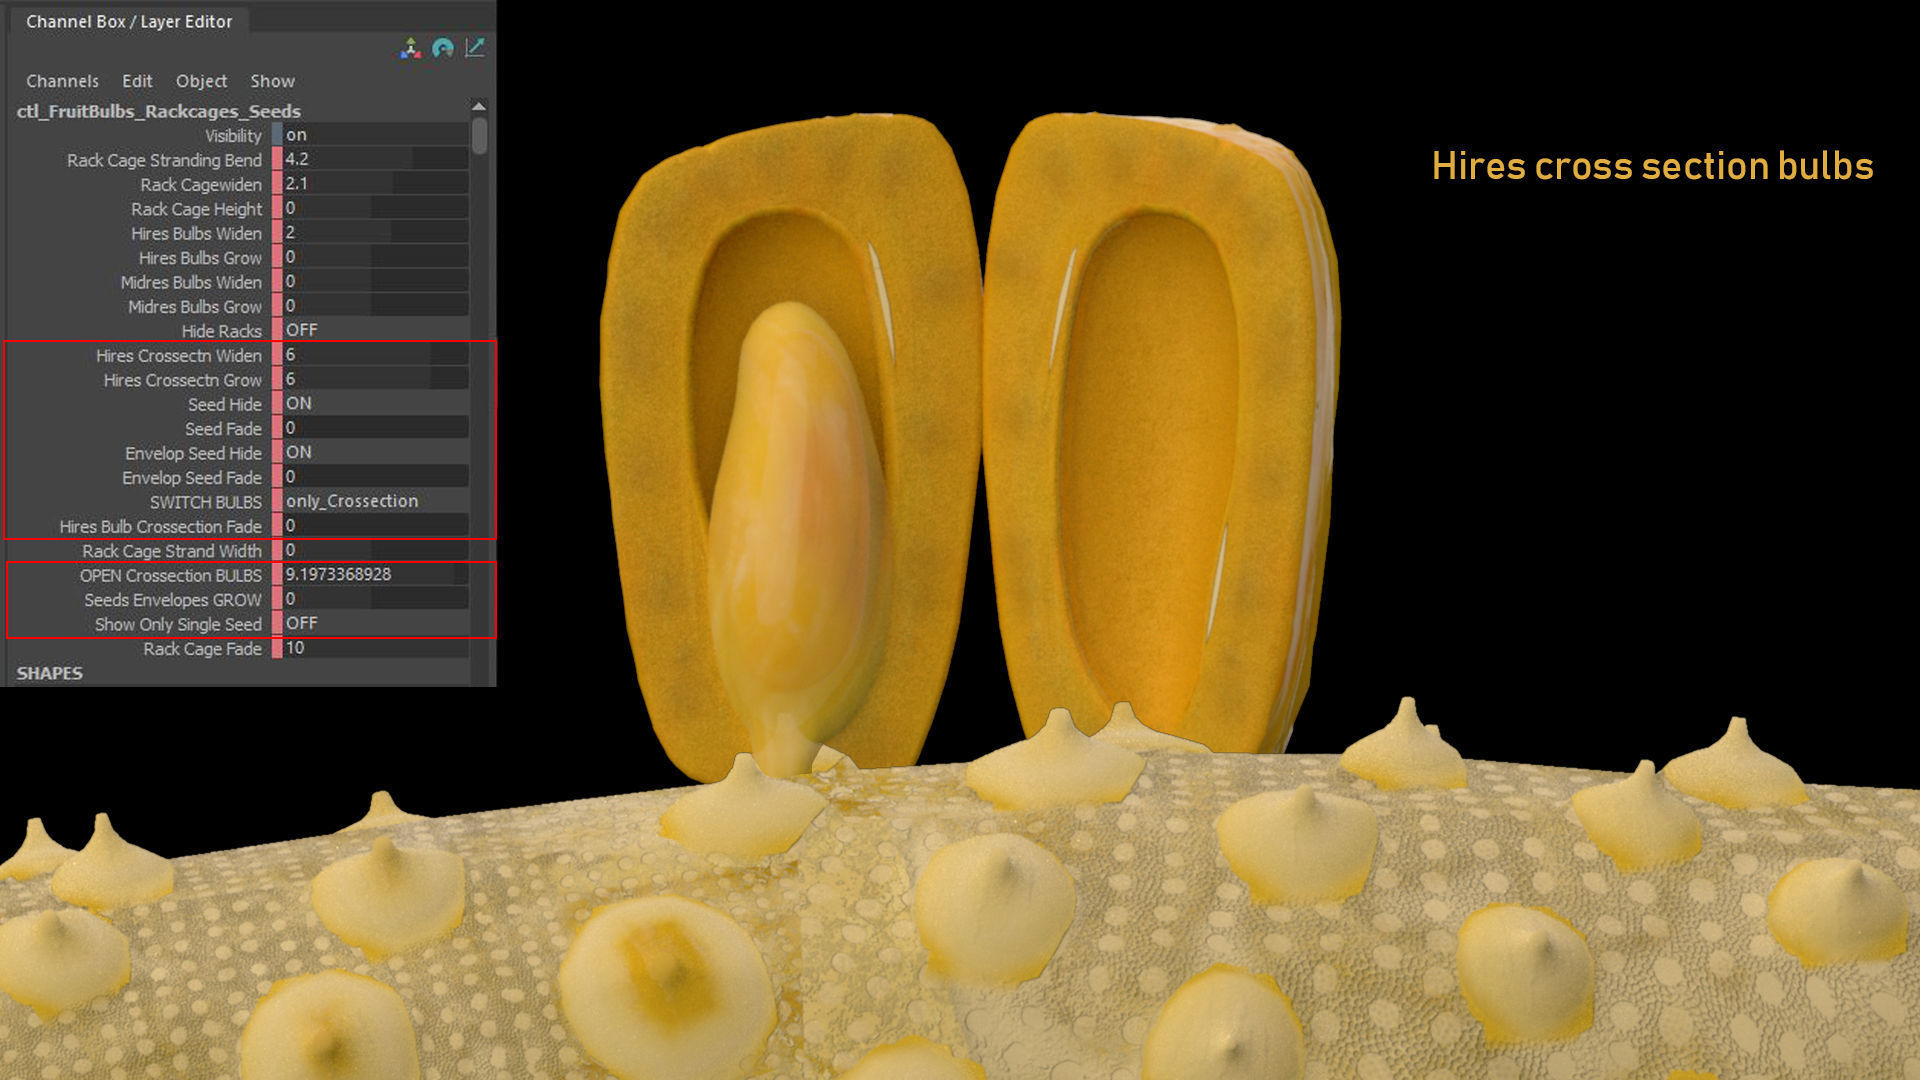Click Hires Bulbs Widen value 2
Image resolution: width=1920 pixels, height=1080 pixels.
click(x=375, y=233)
